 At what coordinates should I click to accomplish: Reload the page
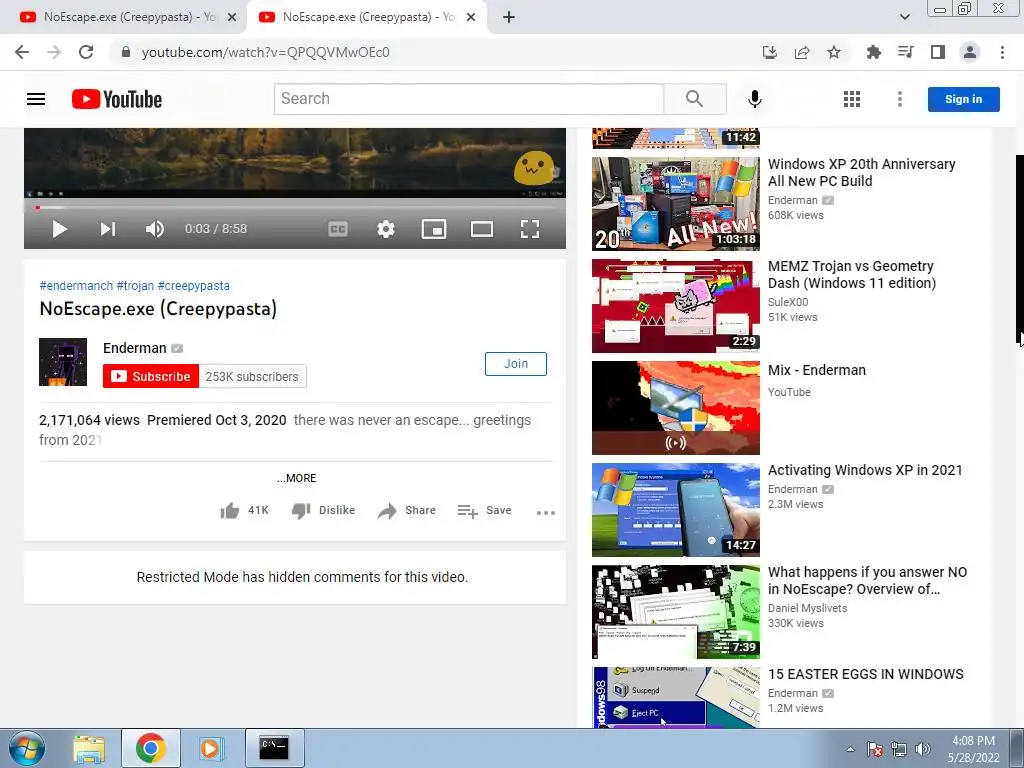click(86, 52)
